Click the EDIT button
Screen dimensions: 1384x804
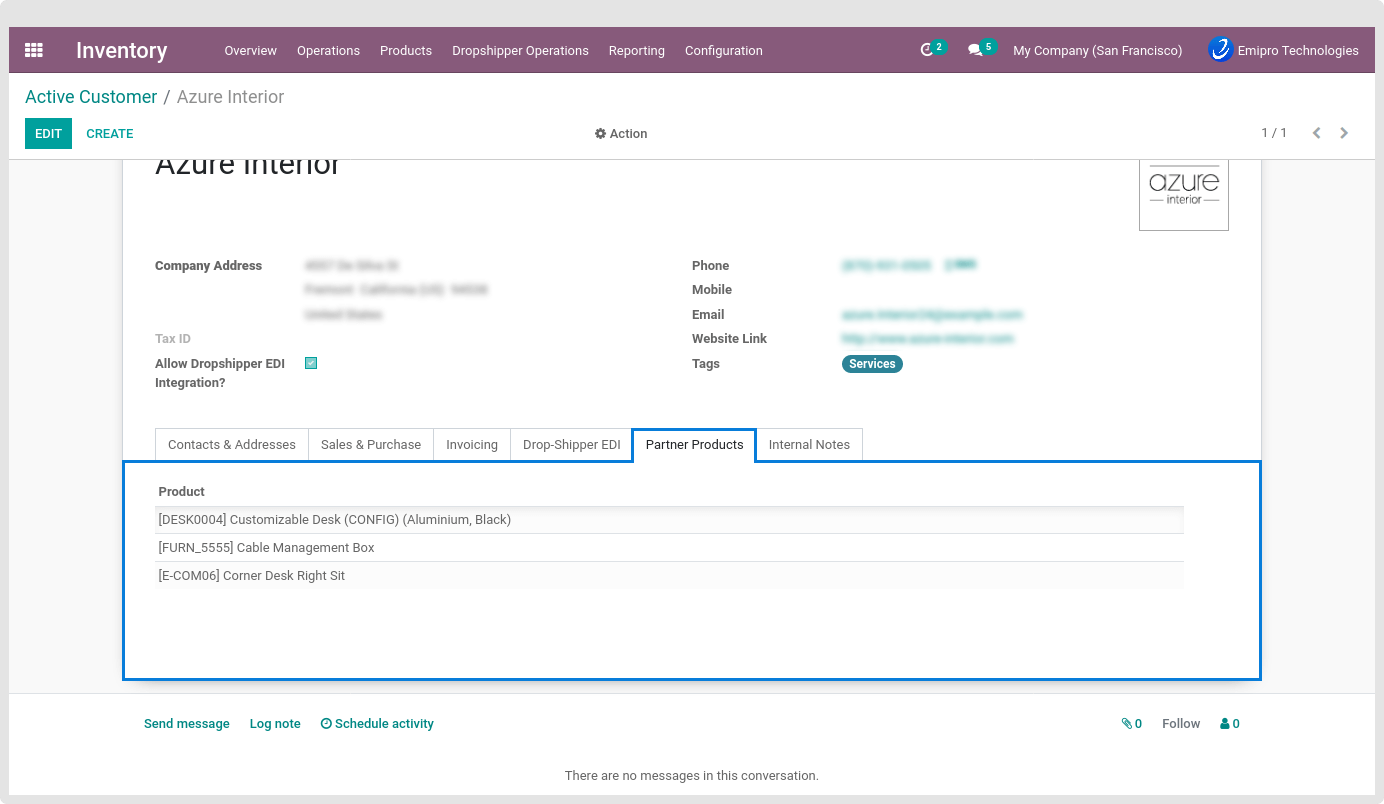pos(48,134)
